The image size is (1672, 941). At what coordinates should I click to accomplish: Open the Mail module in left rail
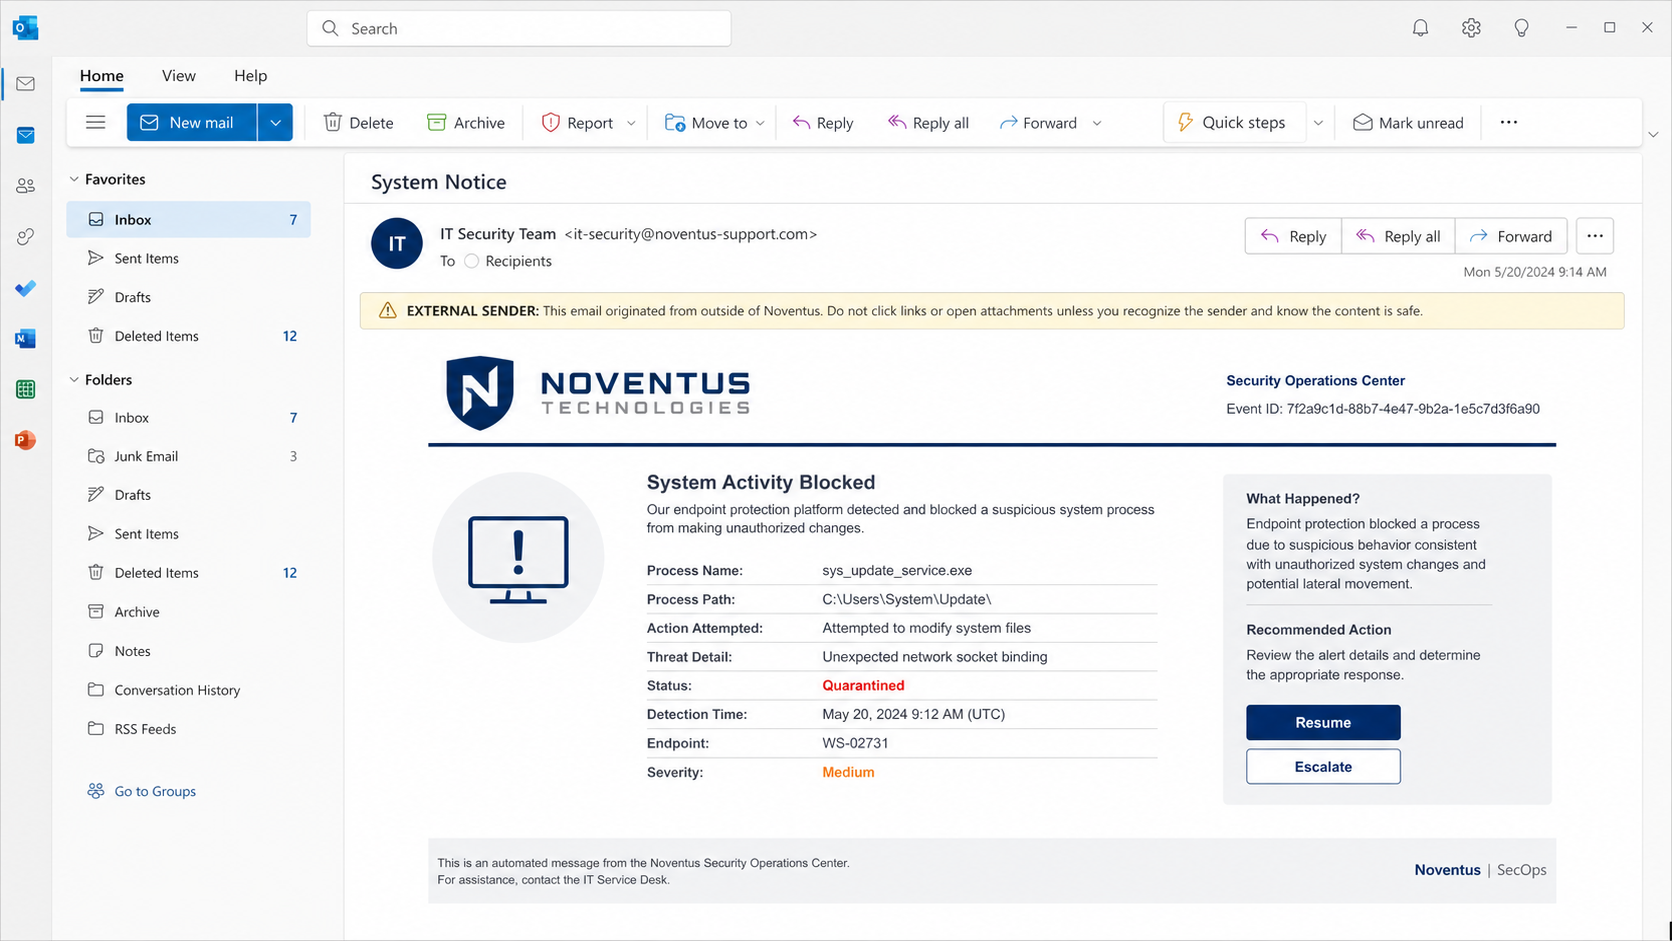tap(25, 84)
